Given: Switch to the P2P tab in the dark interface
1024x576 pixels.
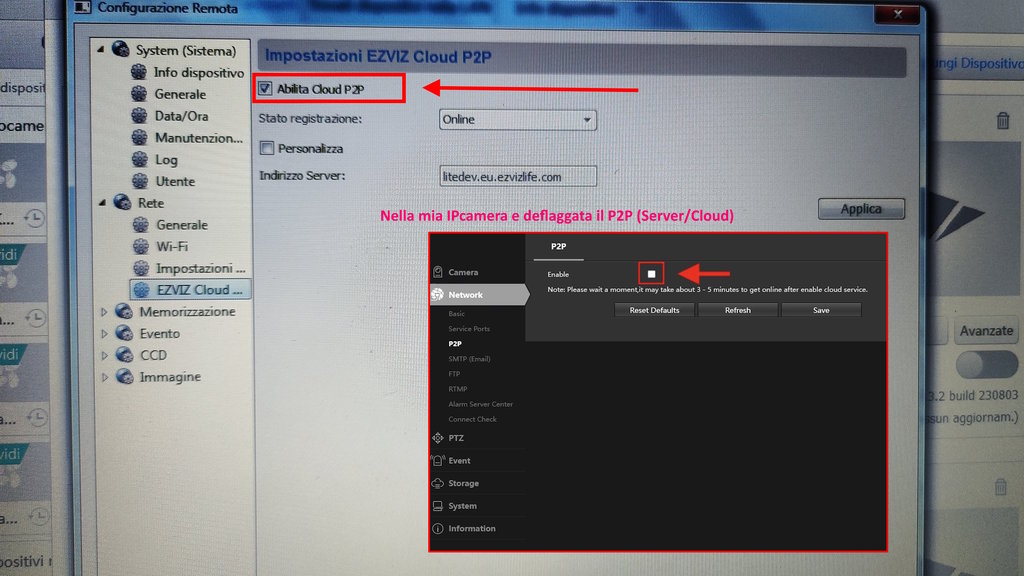Looking at the screenshot, I should 558,246.
